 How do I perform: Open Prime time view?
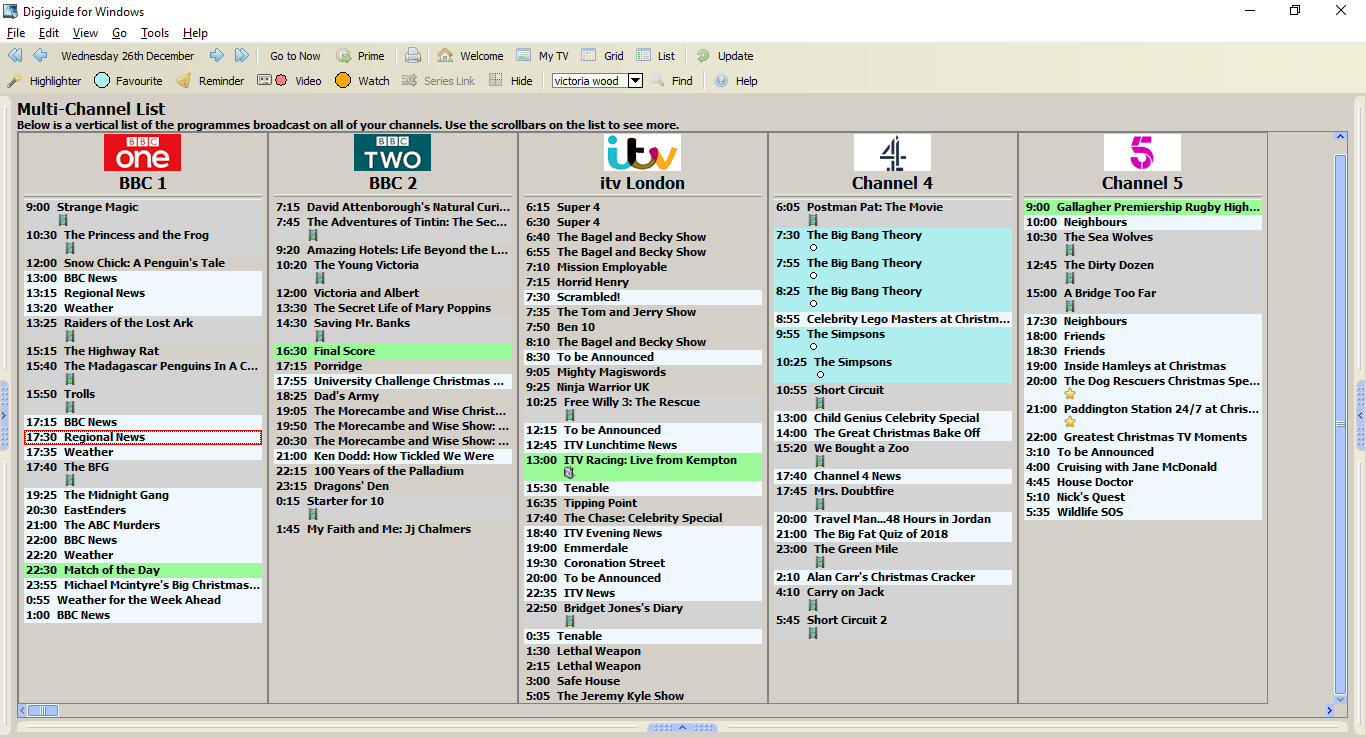tap(360, 56)
